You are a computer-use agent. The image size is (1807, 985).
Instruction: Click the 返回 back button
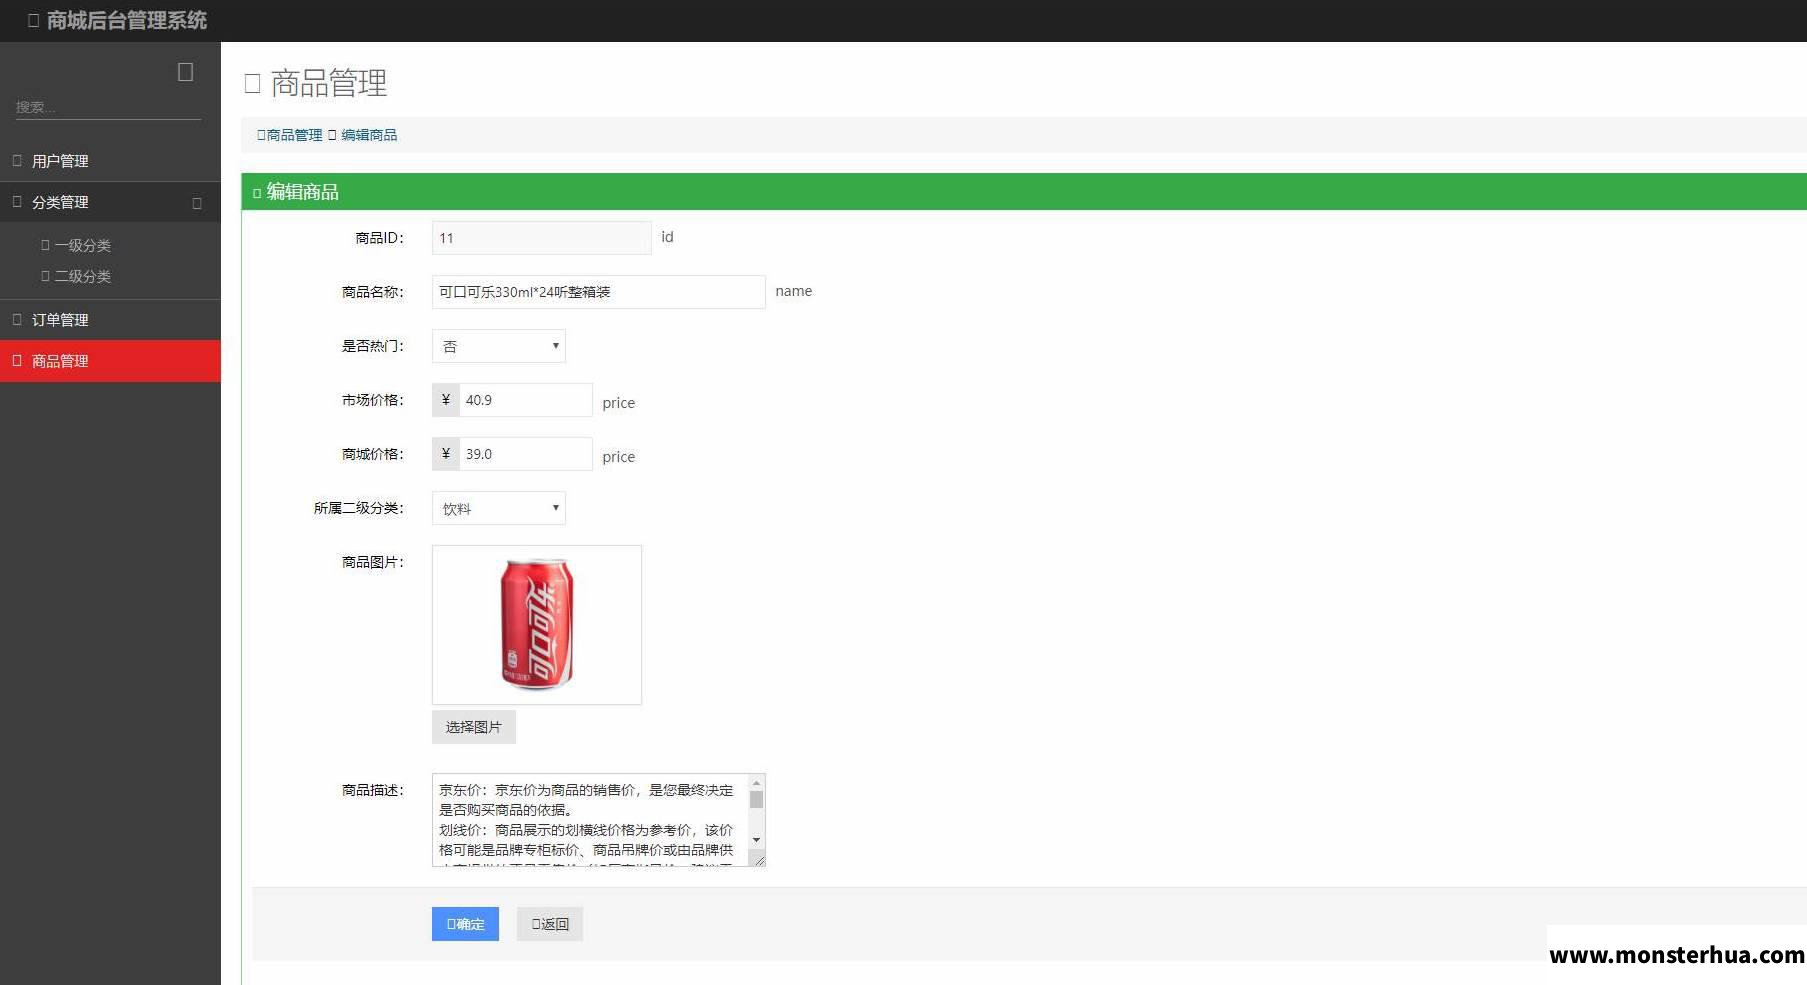(x=550, y=924)
